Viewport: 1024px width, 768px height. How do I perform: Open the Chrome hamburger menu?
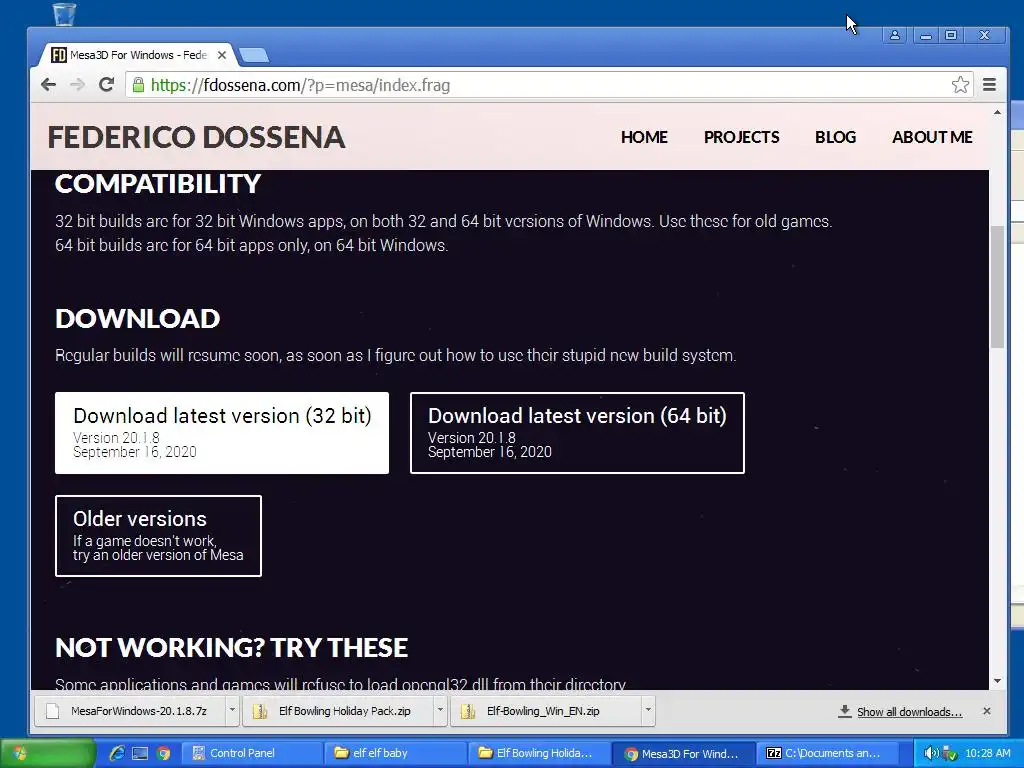989,85
